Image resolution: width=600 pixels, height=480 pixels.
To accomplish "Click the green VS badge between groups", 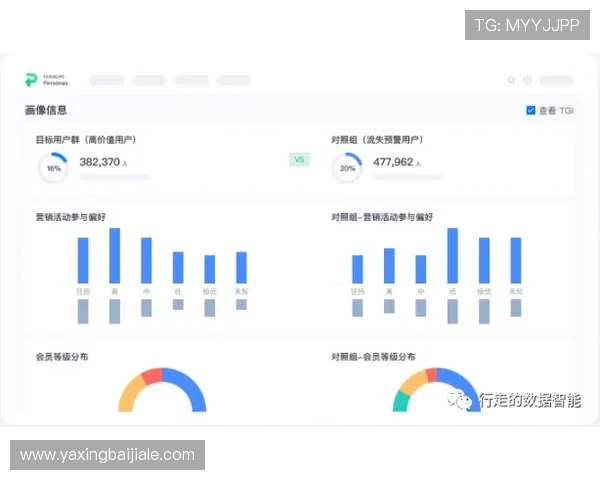I will tap(299, 159).
